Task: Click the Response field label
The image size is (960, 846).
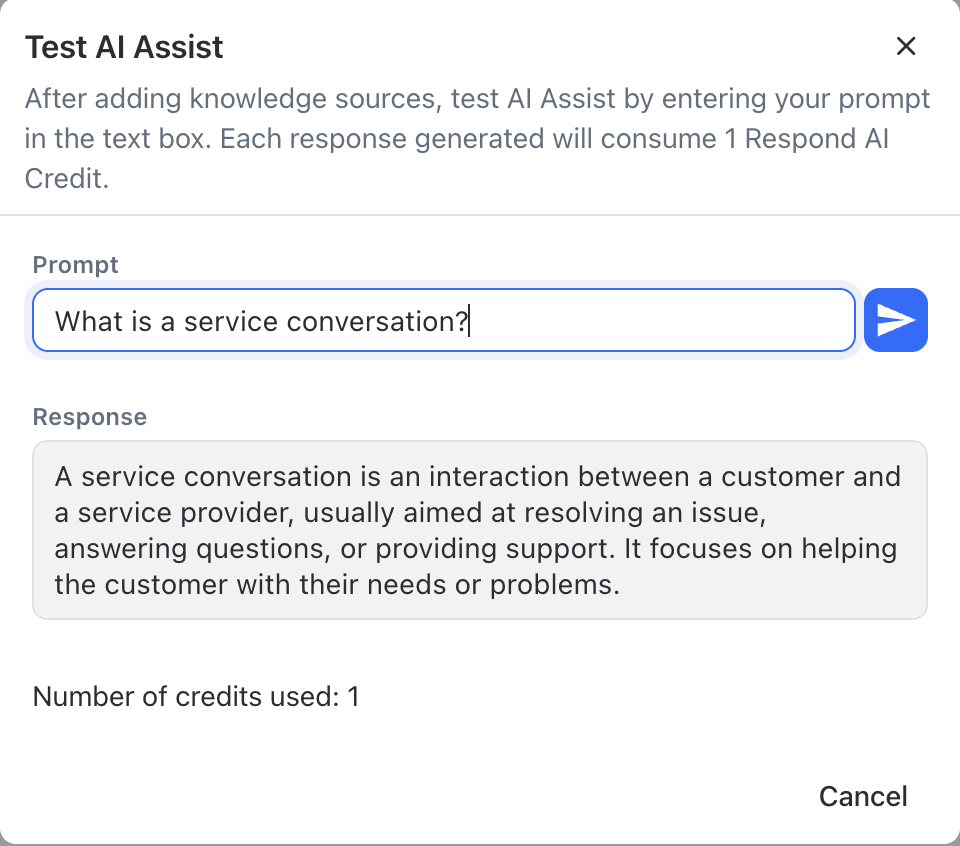Action: tap(90, 417)
